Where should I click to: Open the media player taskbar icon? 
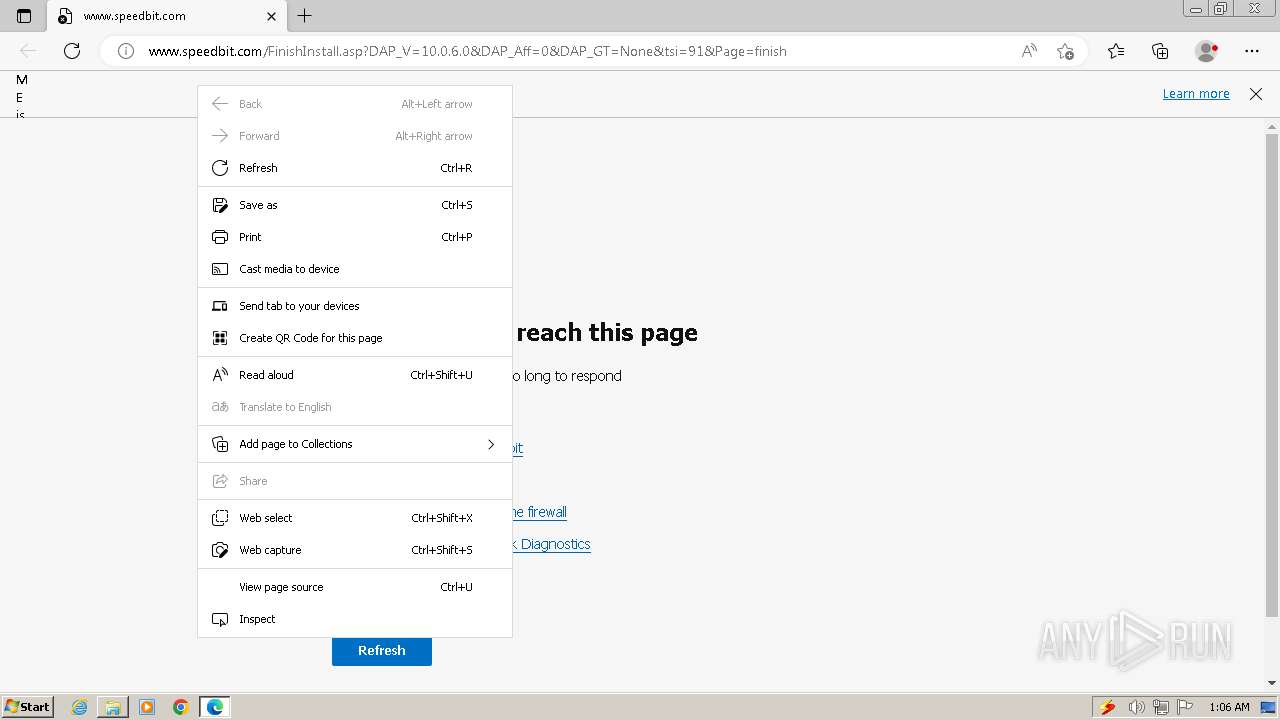147,707
